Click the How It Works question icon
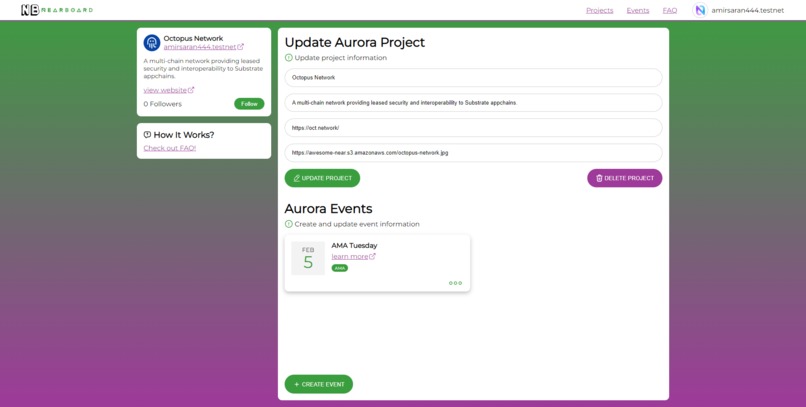 coord(147,135)
